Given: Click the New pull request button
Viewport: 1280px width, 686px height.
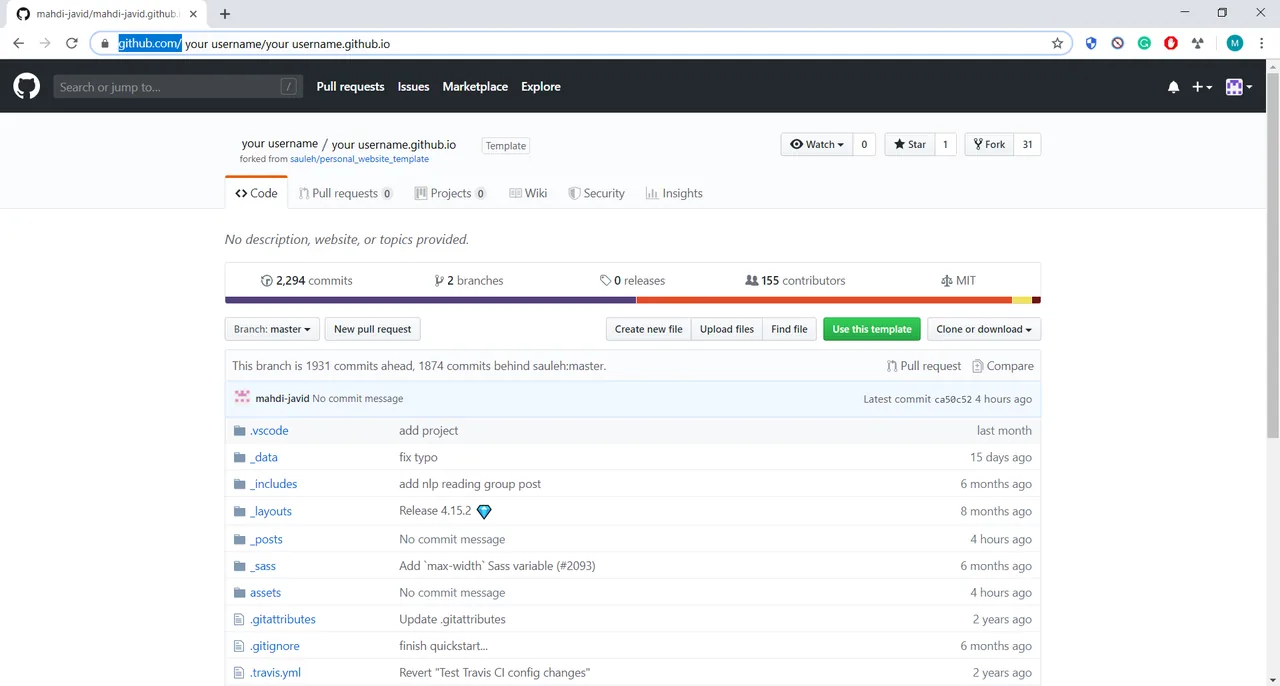Looking at the screenshot, I should coord(372,329).
